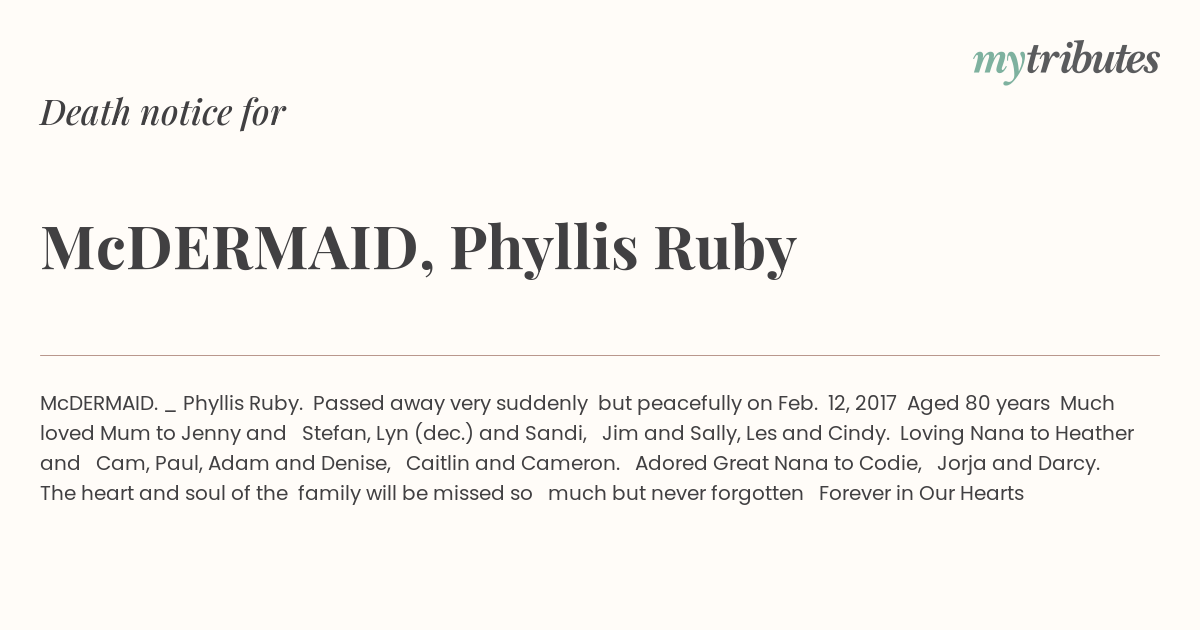Click the "Aged 80 years" text
The width and height of the screenshot is (1200, 630).
tap(978, 403)
